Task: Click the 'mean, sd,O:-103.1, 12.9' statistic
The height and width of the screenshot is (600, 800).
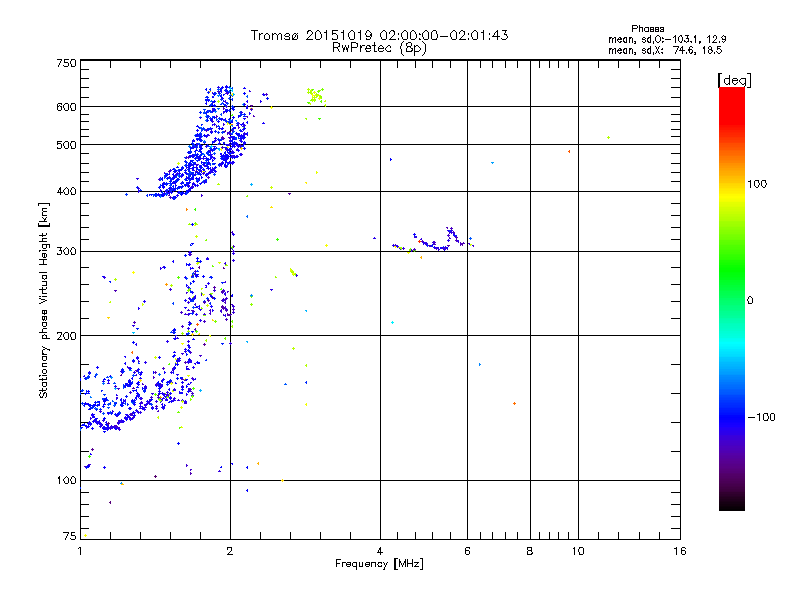Action: (x=667, y=39)
